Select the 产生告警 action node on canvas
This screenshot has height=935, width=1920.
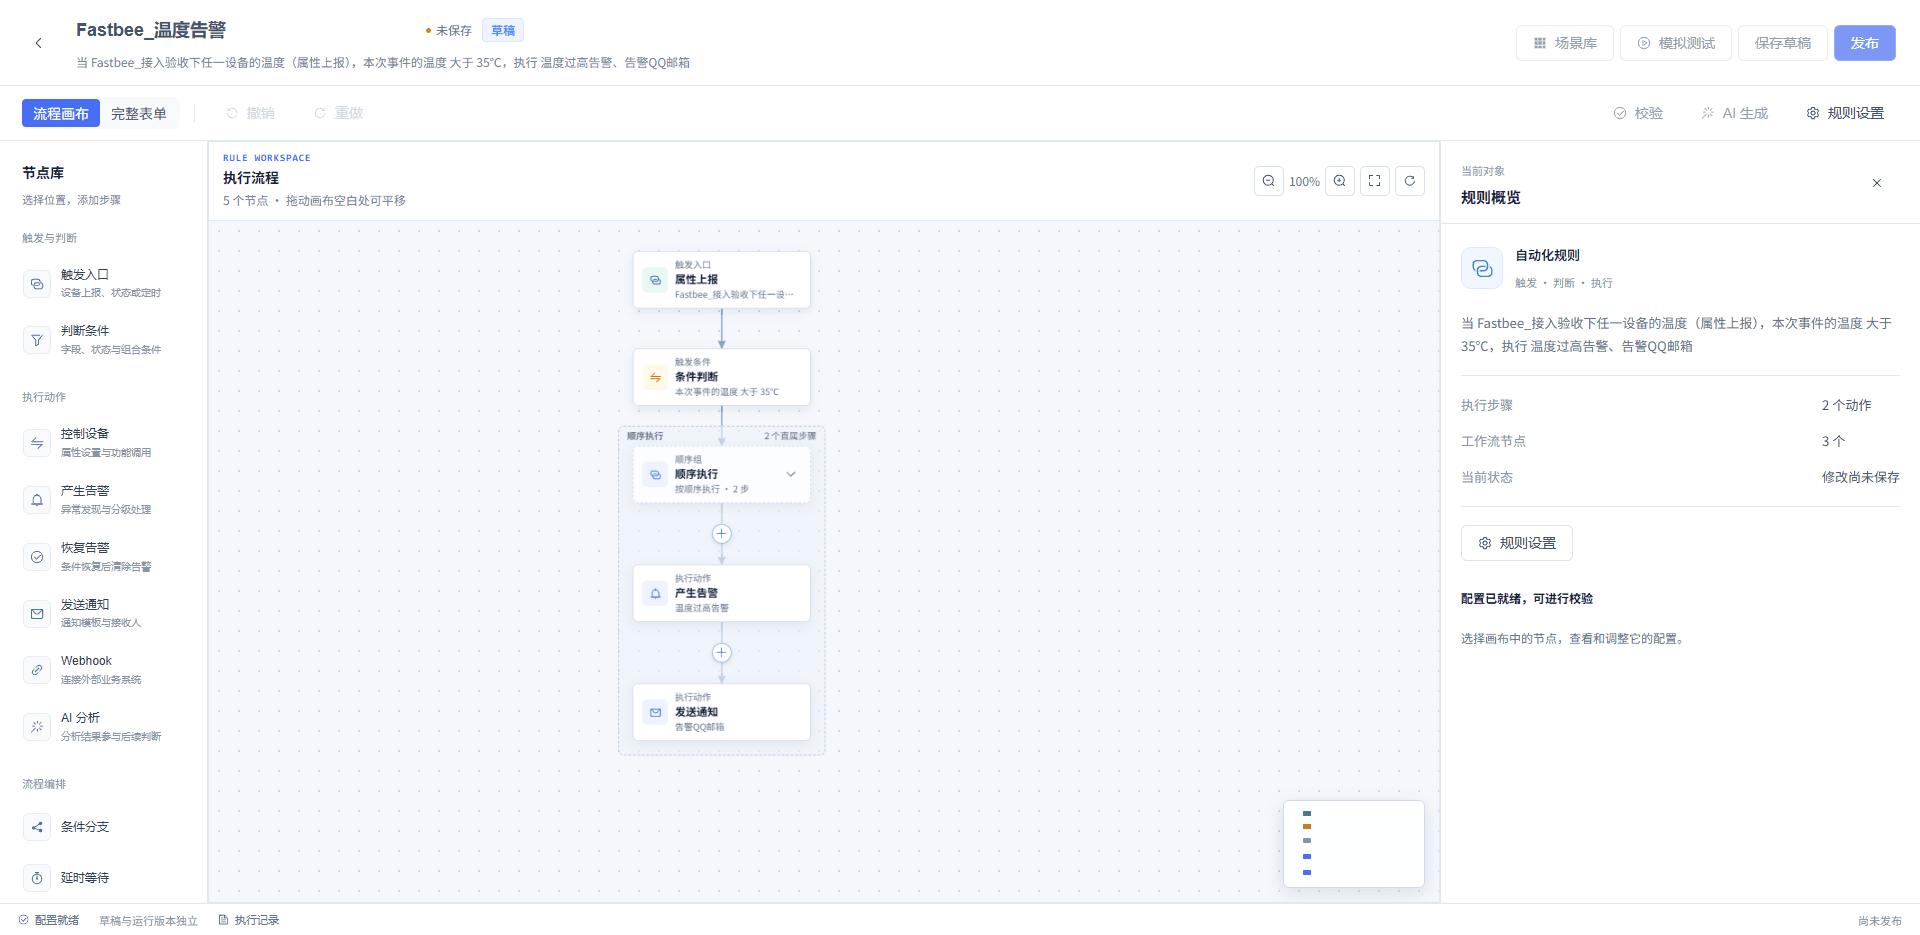(x=721, y=593)
